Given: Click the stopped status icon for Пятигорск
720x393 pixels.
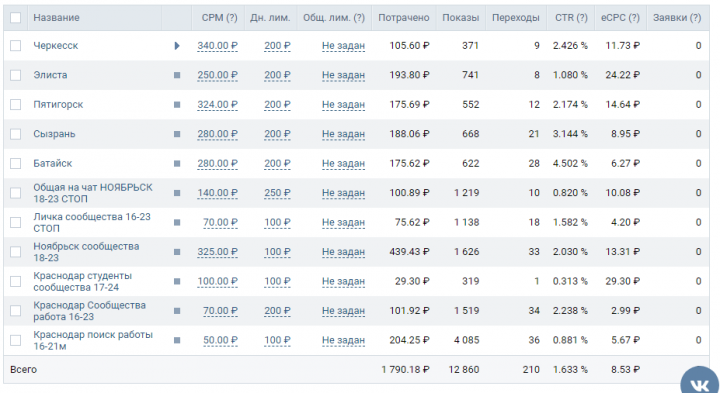Looking at the screenshot, I should (x=177, y=105).
